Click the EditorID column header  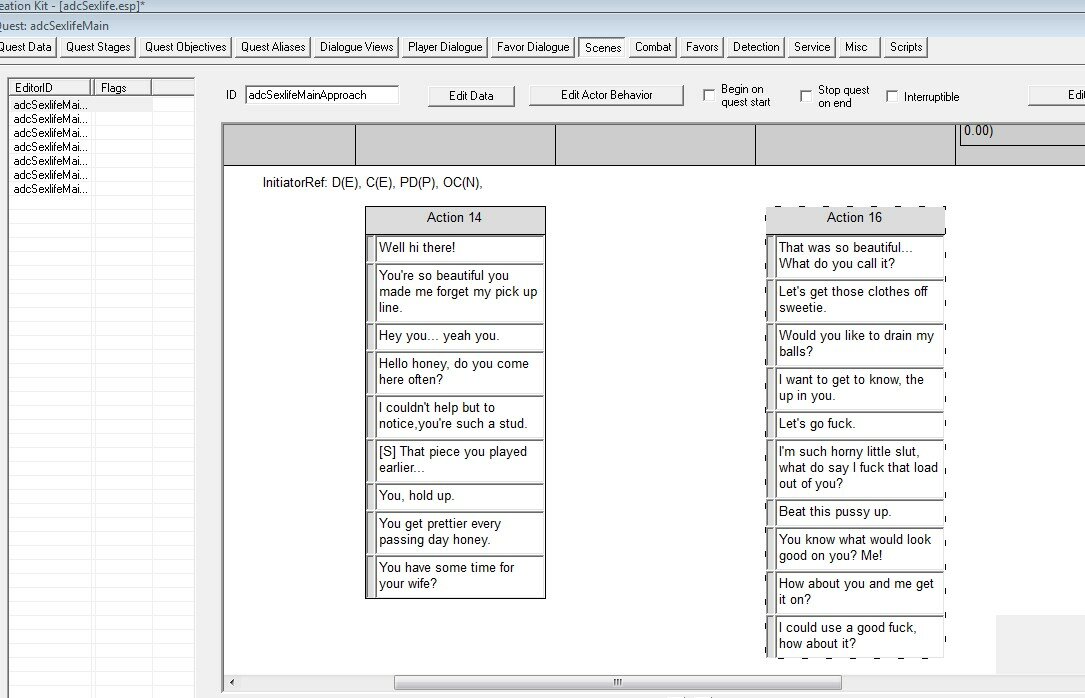point(50,87)
